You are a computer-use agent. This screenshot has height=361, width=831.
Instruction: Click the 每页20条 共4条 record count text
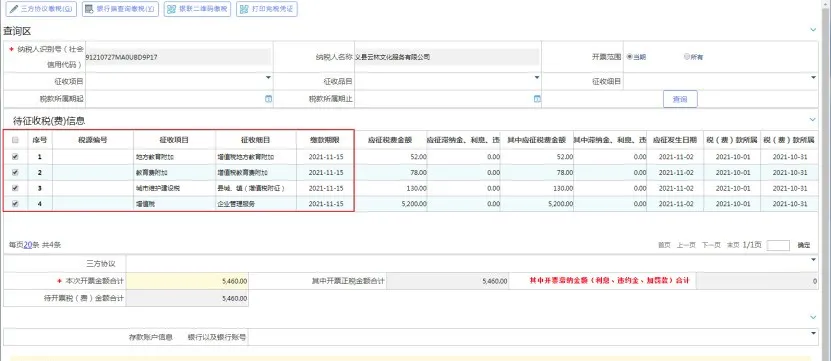(35, 245)
